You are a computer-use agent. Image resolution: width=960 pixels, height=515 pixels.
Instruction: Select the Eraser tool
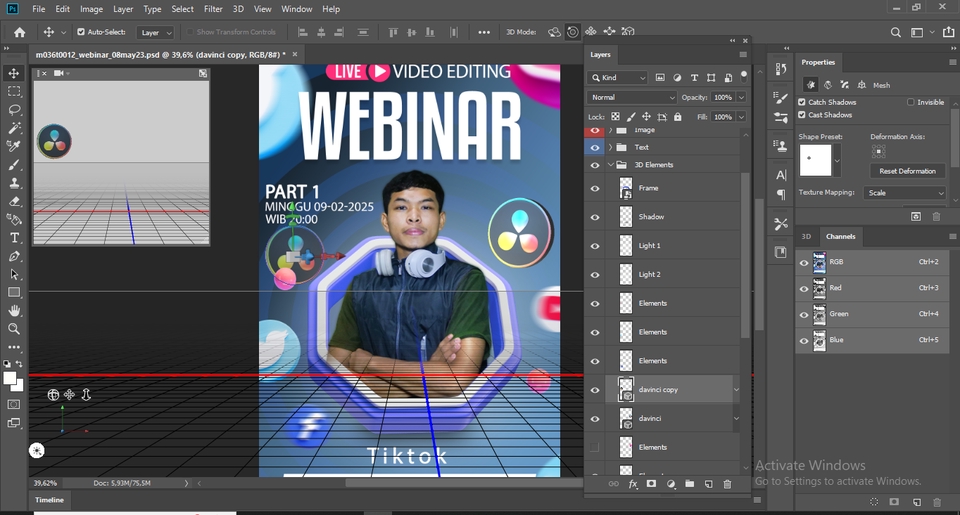(13, 201)
